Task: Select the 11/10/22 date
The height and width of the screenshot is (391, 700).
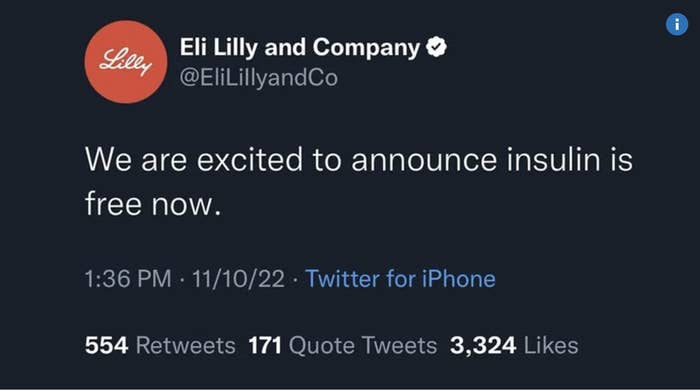Action: coord(238,279)
